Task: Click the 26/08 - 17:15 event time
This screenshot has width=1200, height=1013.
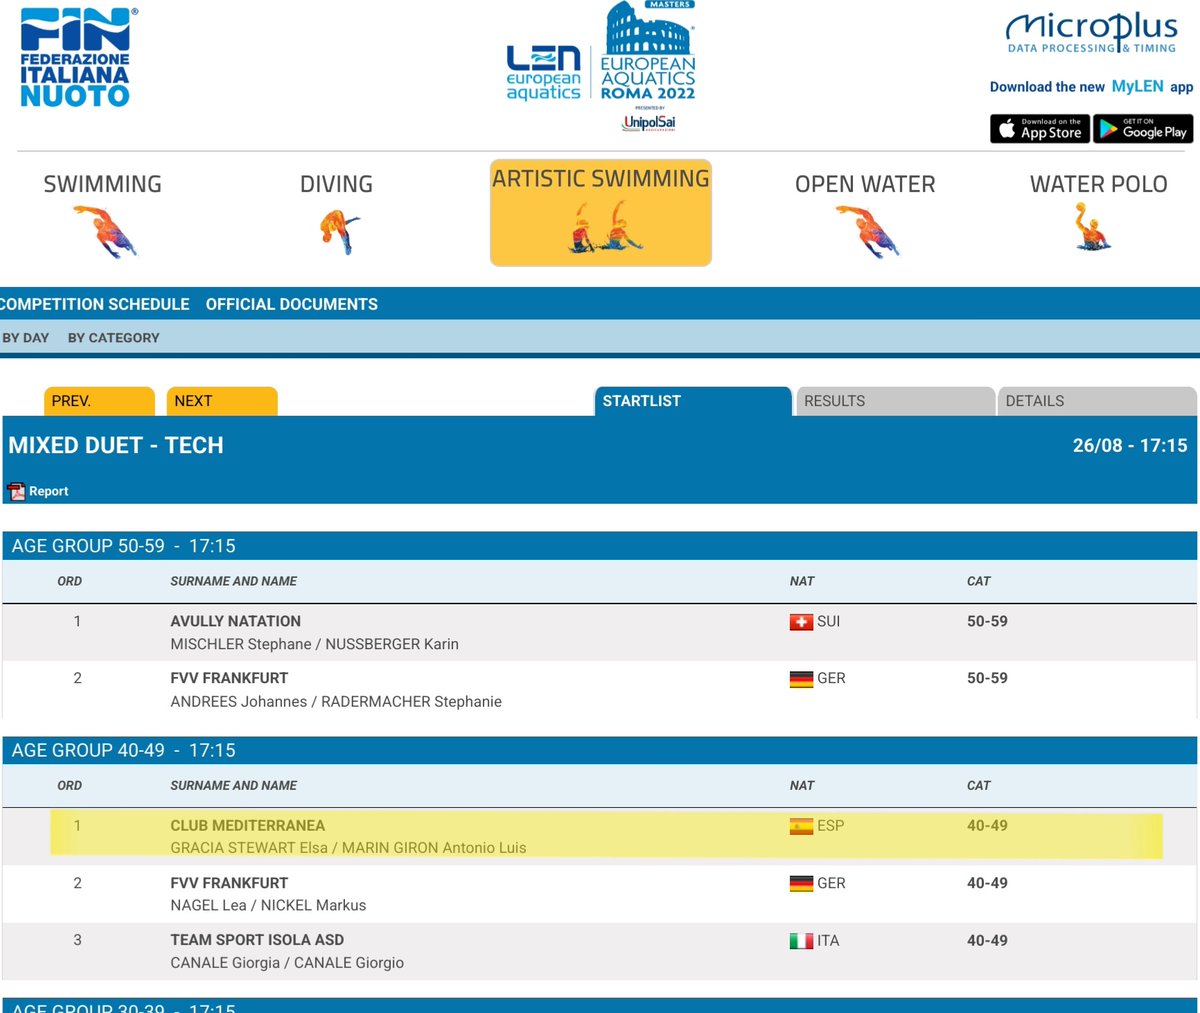Action: [1130, 446]
